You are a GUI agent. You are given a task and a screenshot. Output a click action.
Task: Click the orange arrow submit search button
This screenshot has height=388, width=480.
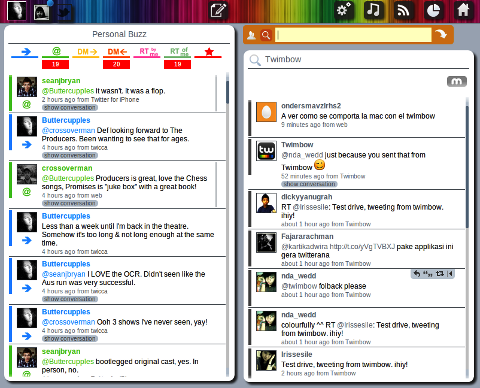[441, 34]
